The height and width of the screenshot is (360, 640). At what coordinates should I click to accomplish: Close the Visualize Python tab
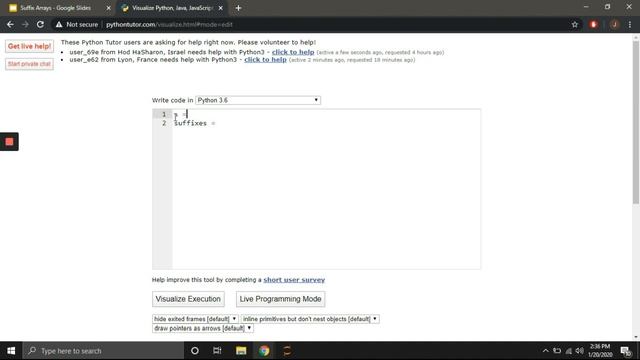coord(221,8)
